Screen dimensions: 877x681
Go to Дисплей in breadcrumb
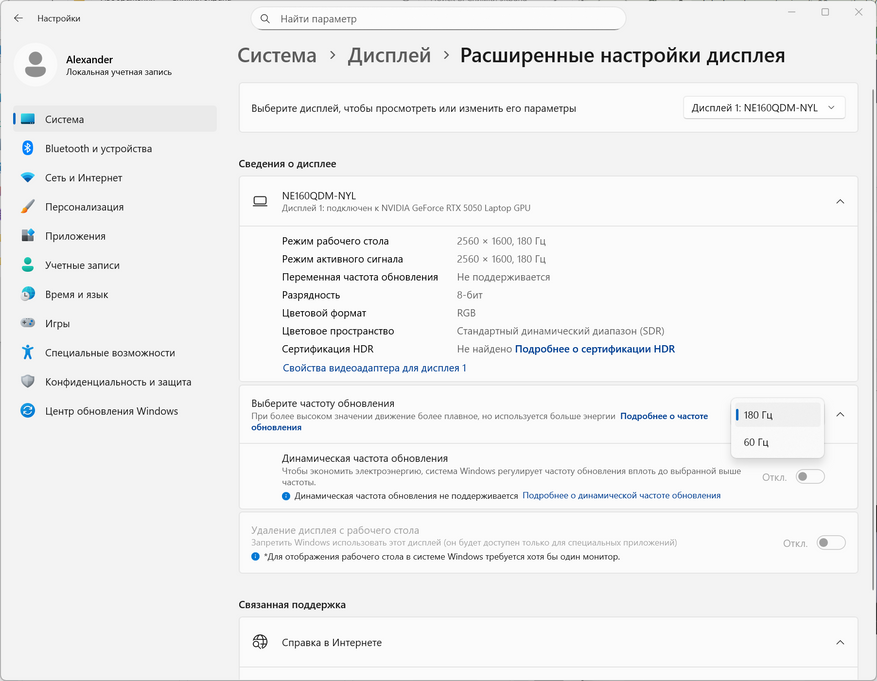click(389, 56)
